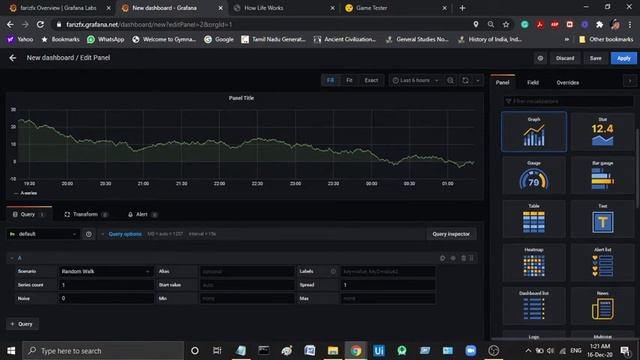Open the default data source dropdown
640x360 pixels.
pos(43,234)
